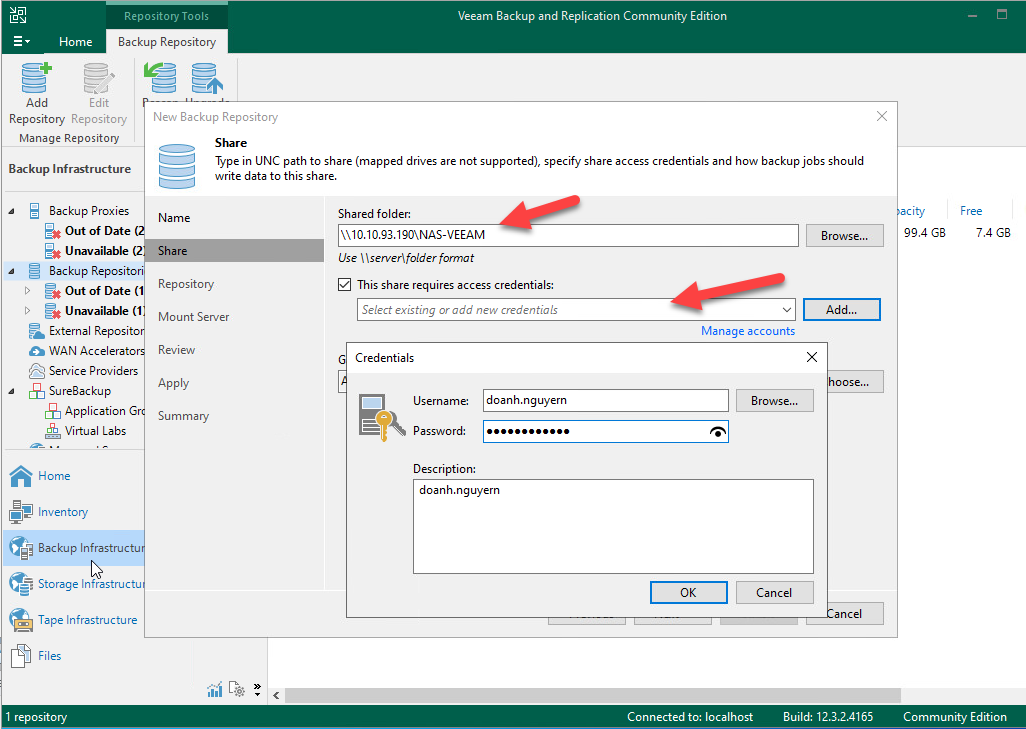Screen dimensions: 1026x729
Task: Open the main hamburger menu
Action: (21, 42)
